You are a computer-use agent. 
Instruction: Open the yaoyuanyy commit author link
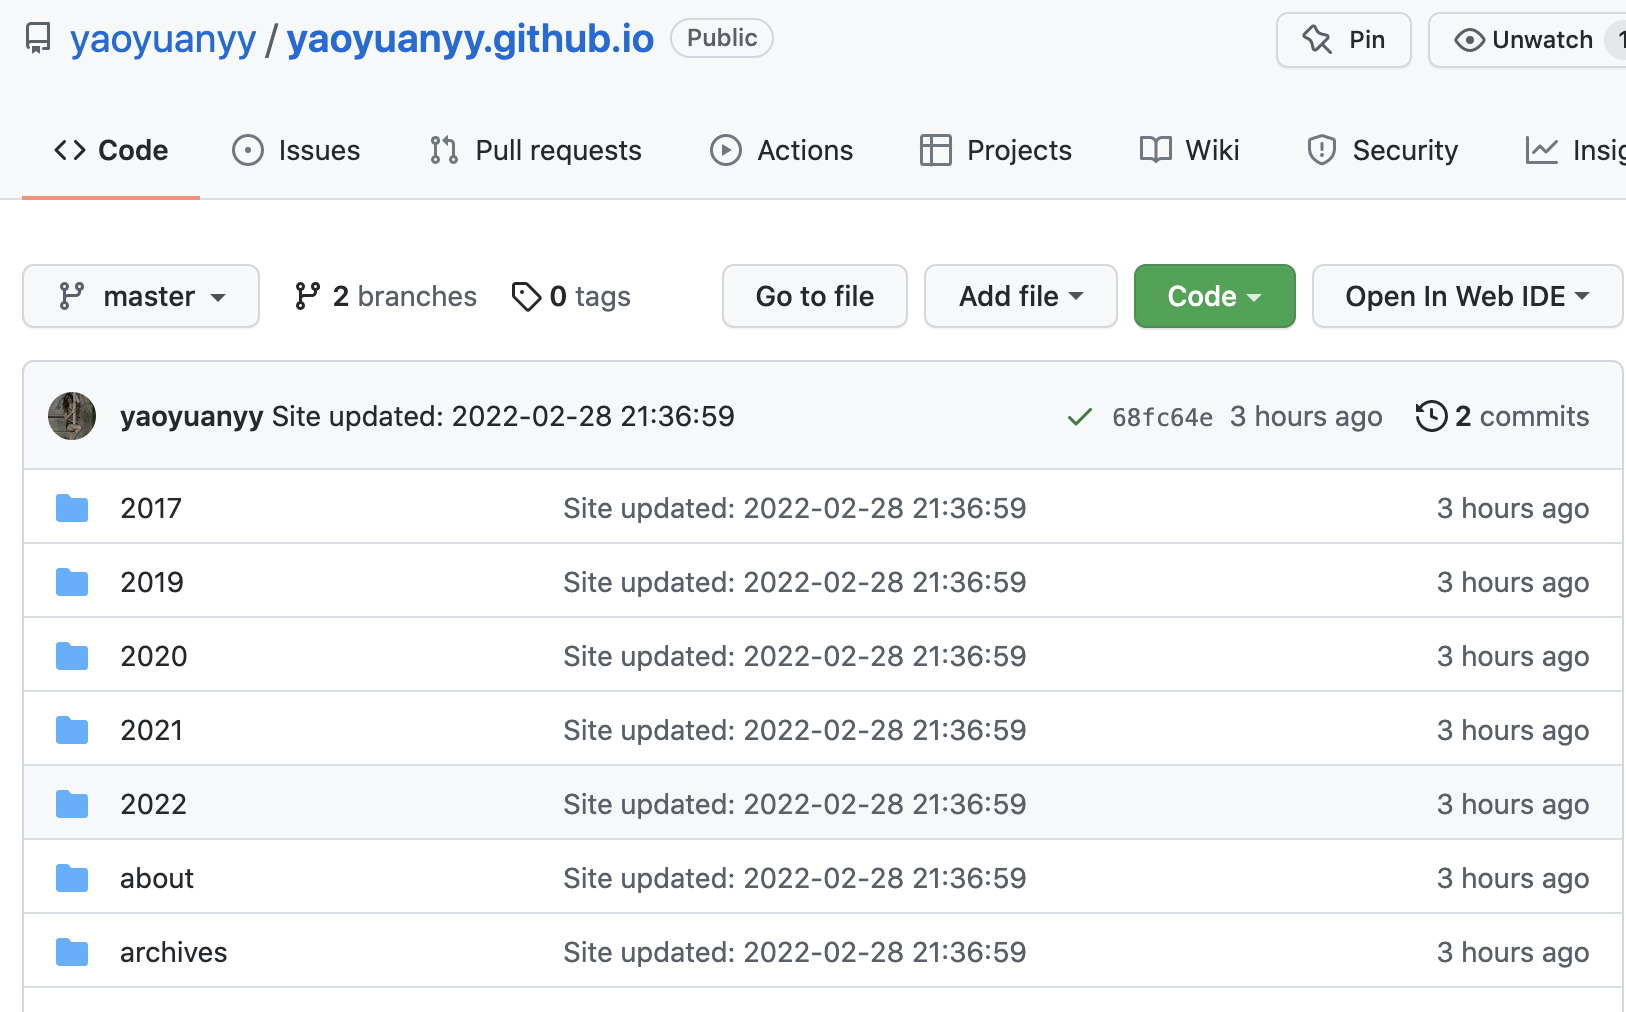[x=192, y=416]
